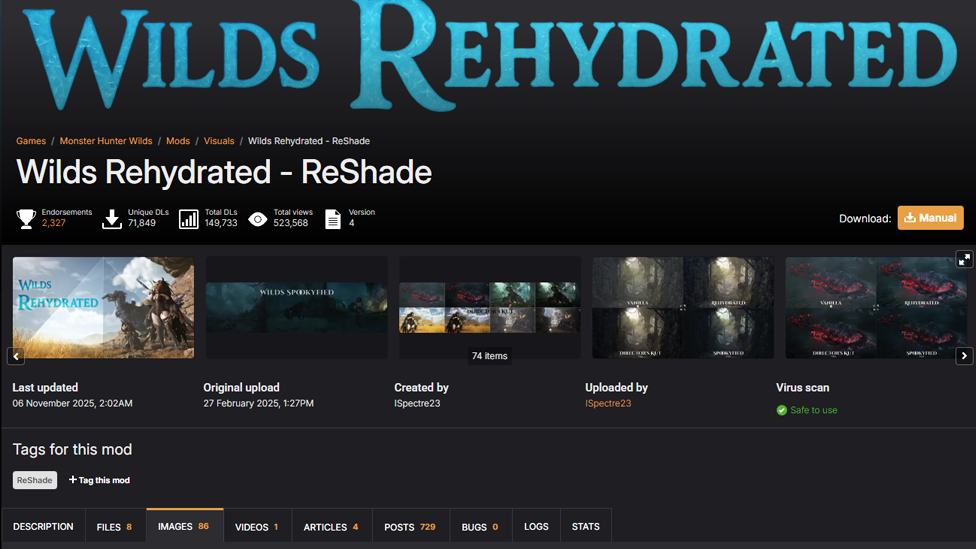Image resolution: width=976 pixels, height=549 pixels.
Task: Click the last updated date 06 November 2025
Action: [72, 403]
